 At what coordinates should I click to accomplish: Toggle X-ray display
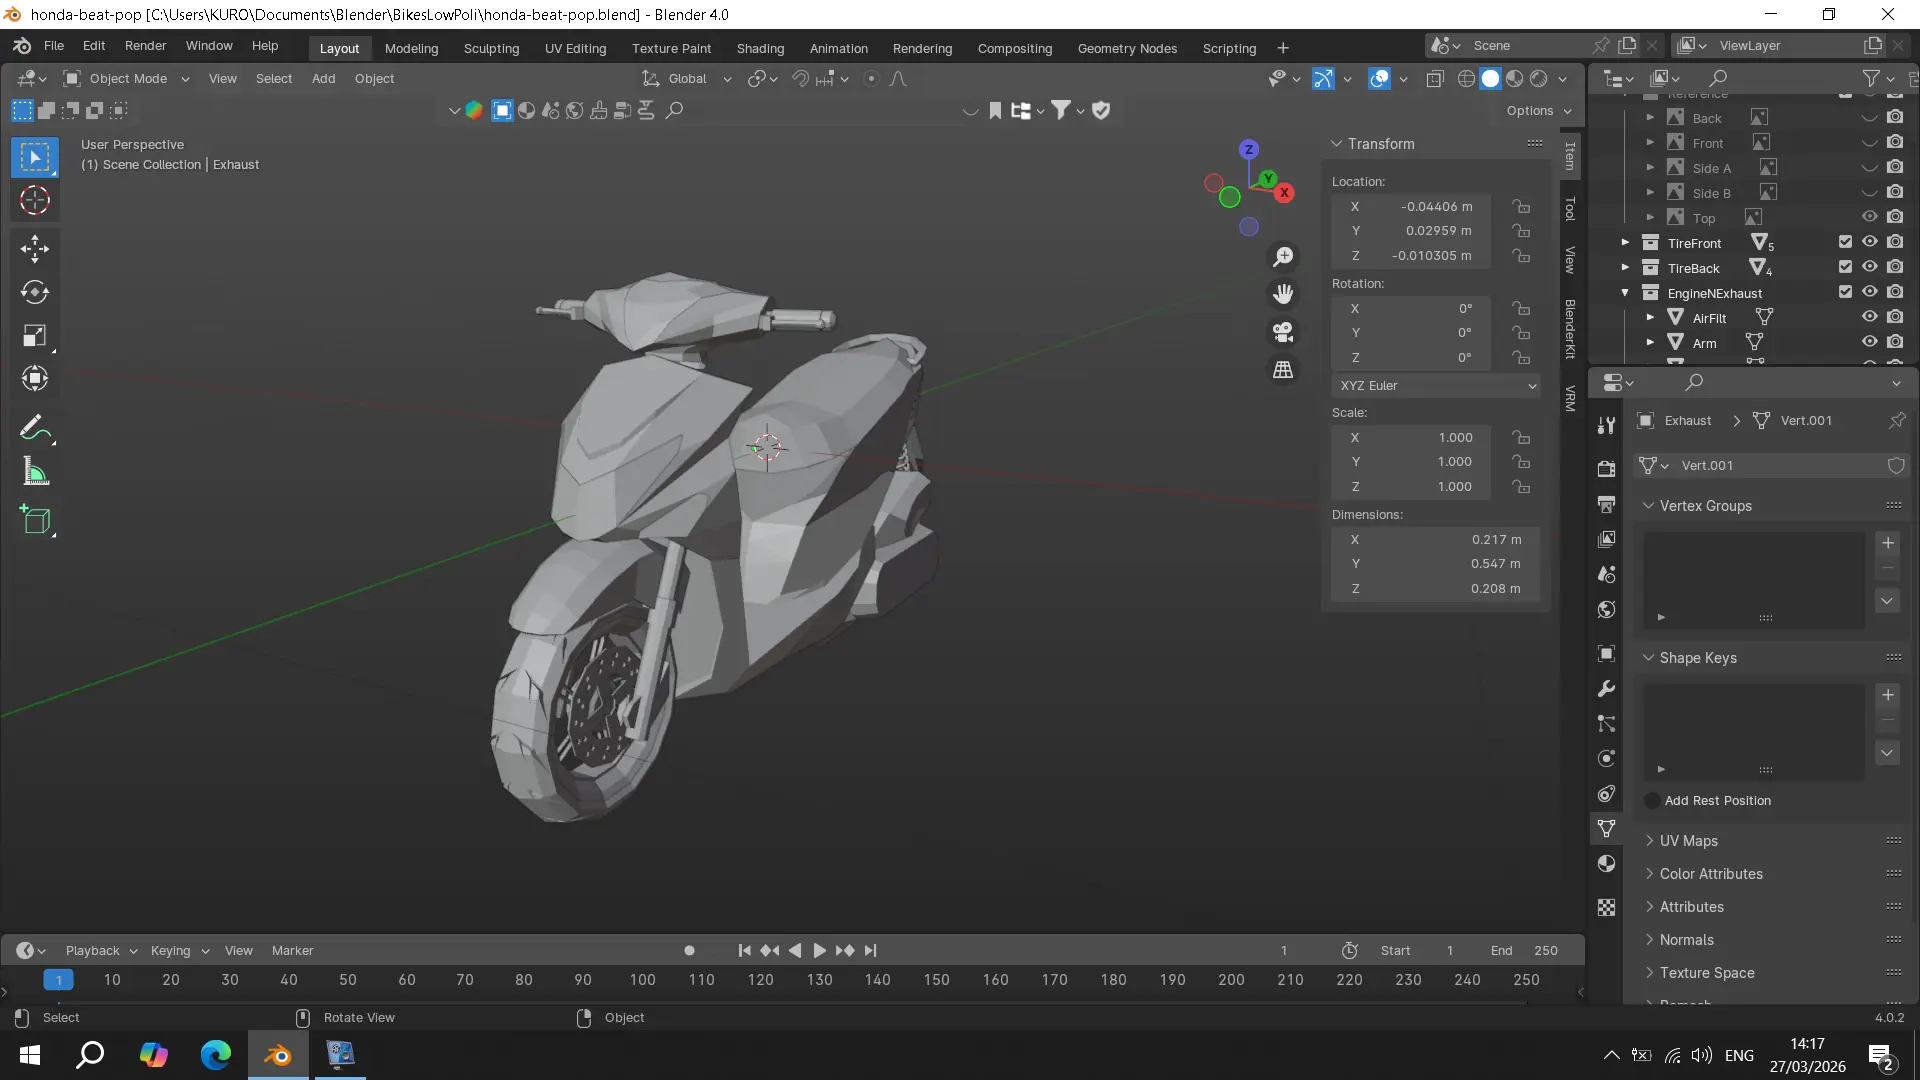(x=1435, y=79)
